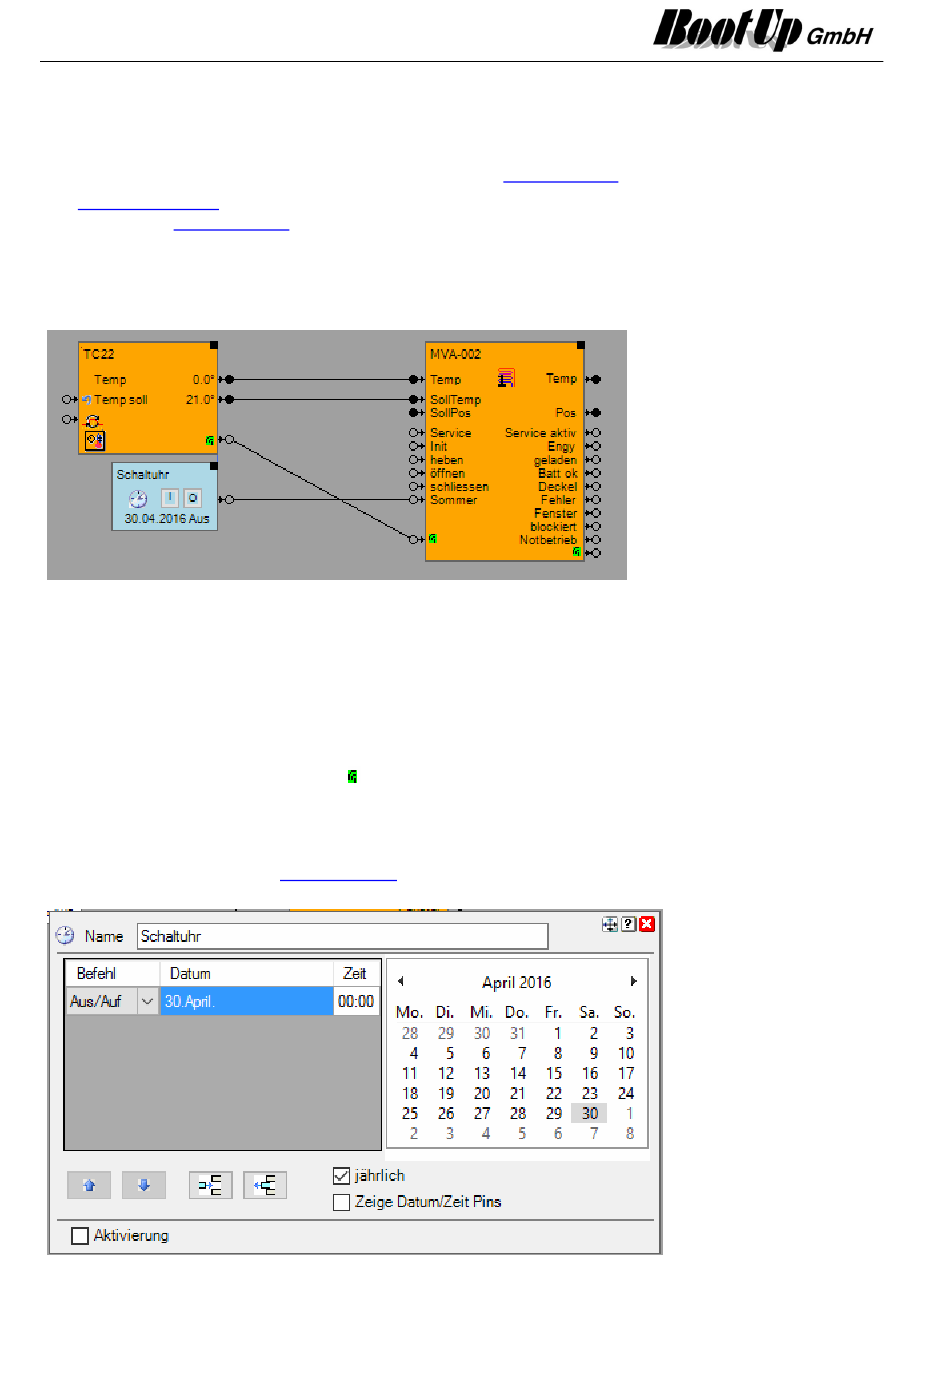Viewport: 950px width, 1388px height.
Task: Click into the Name input field 'Schaltuhr'
Action: [x=342, y=936]
